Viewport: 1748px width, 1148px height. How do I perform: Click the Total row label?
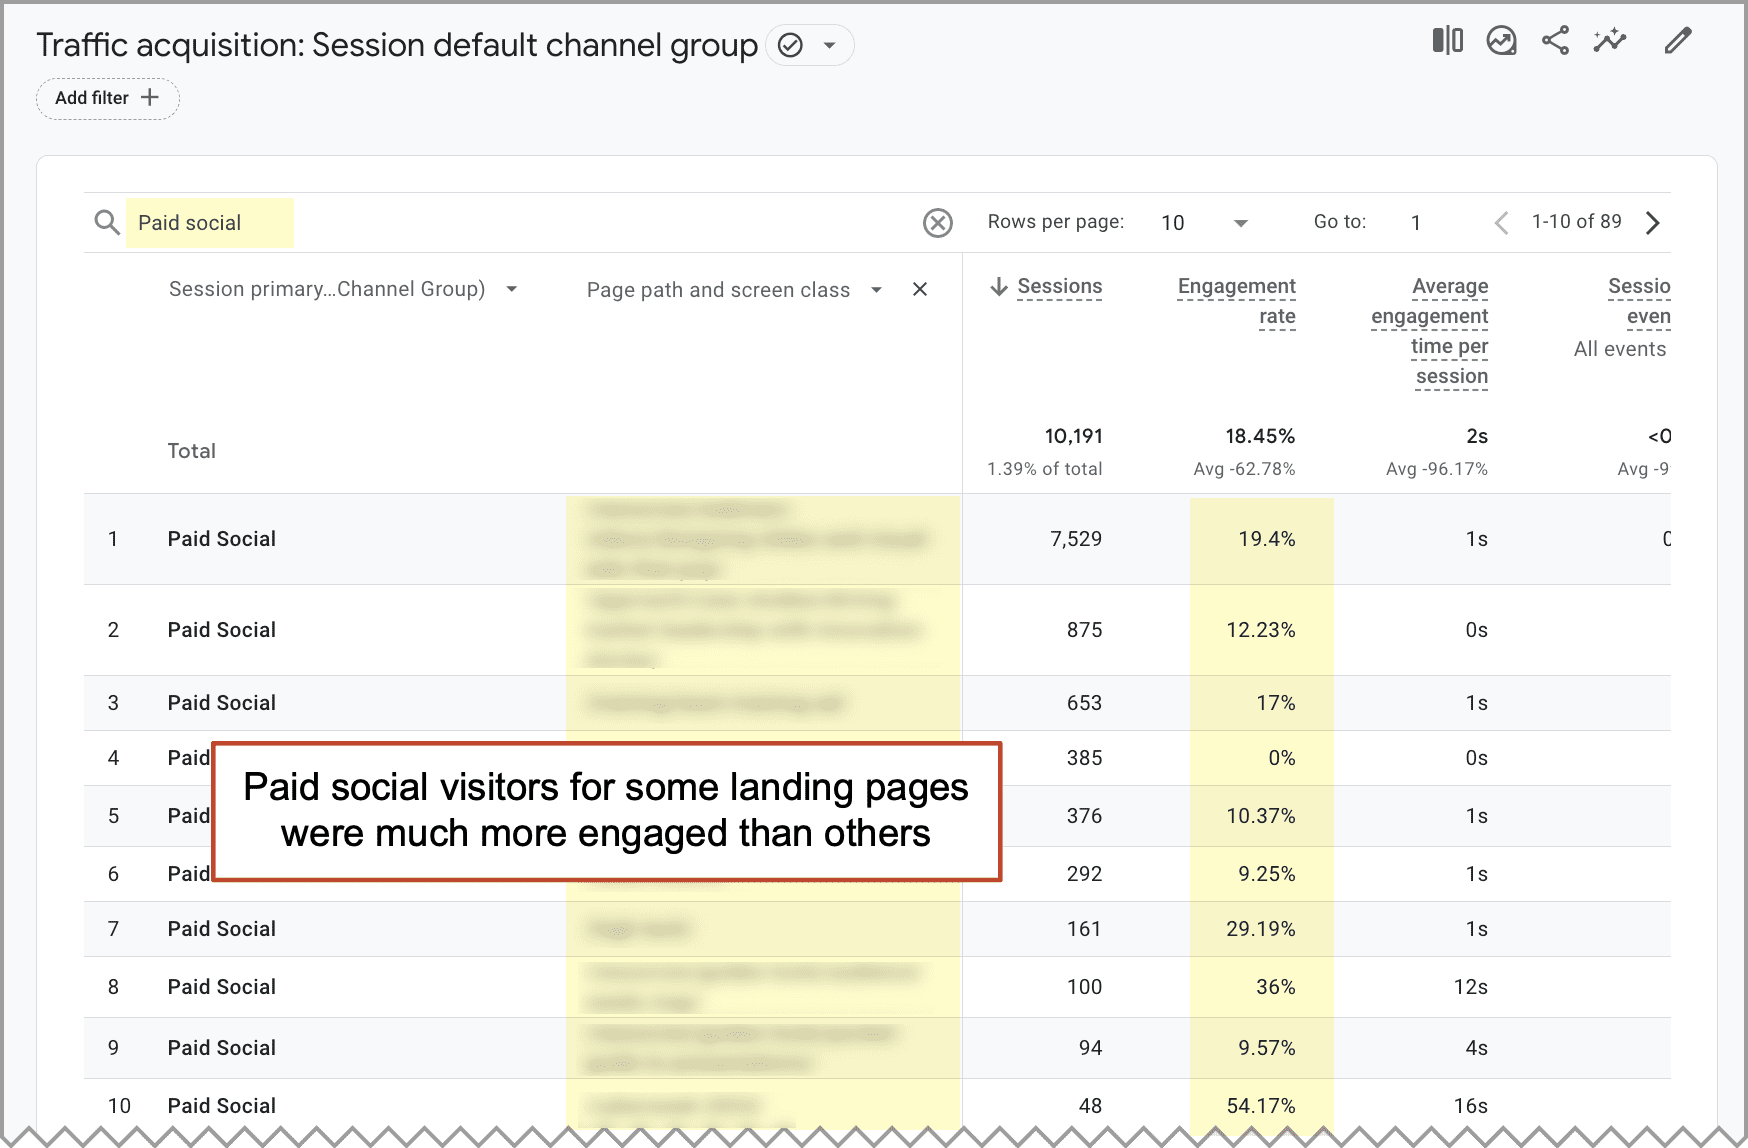(192, 451)
